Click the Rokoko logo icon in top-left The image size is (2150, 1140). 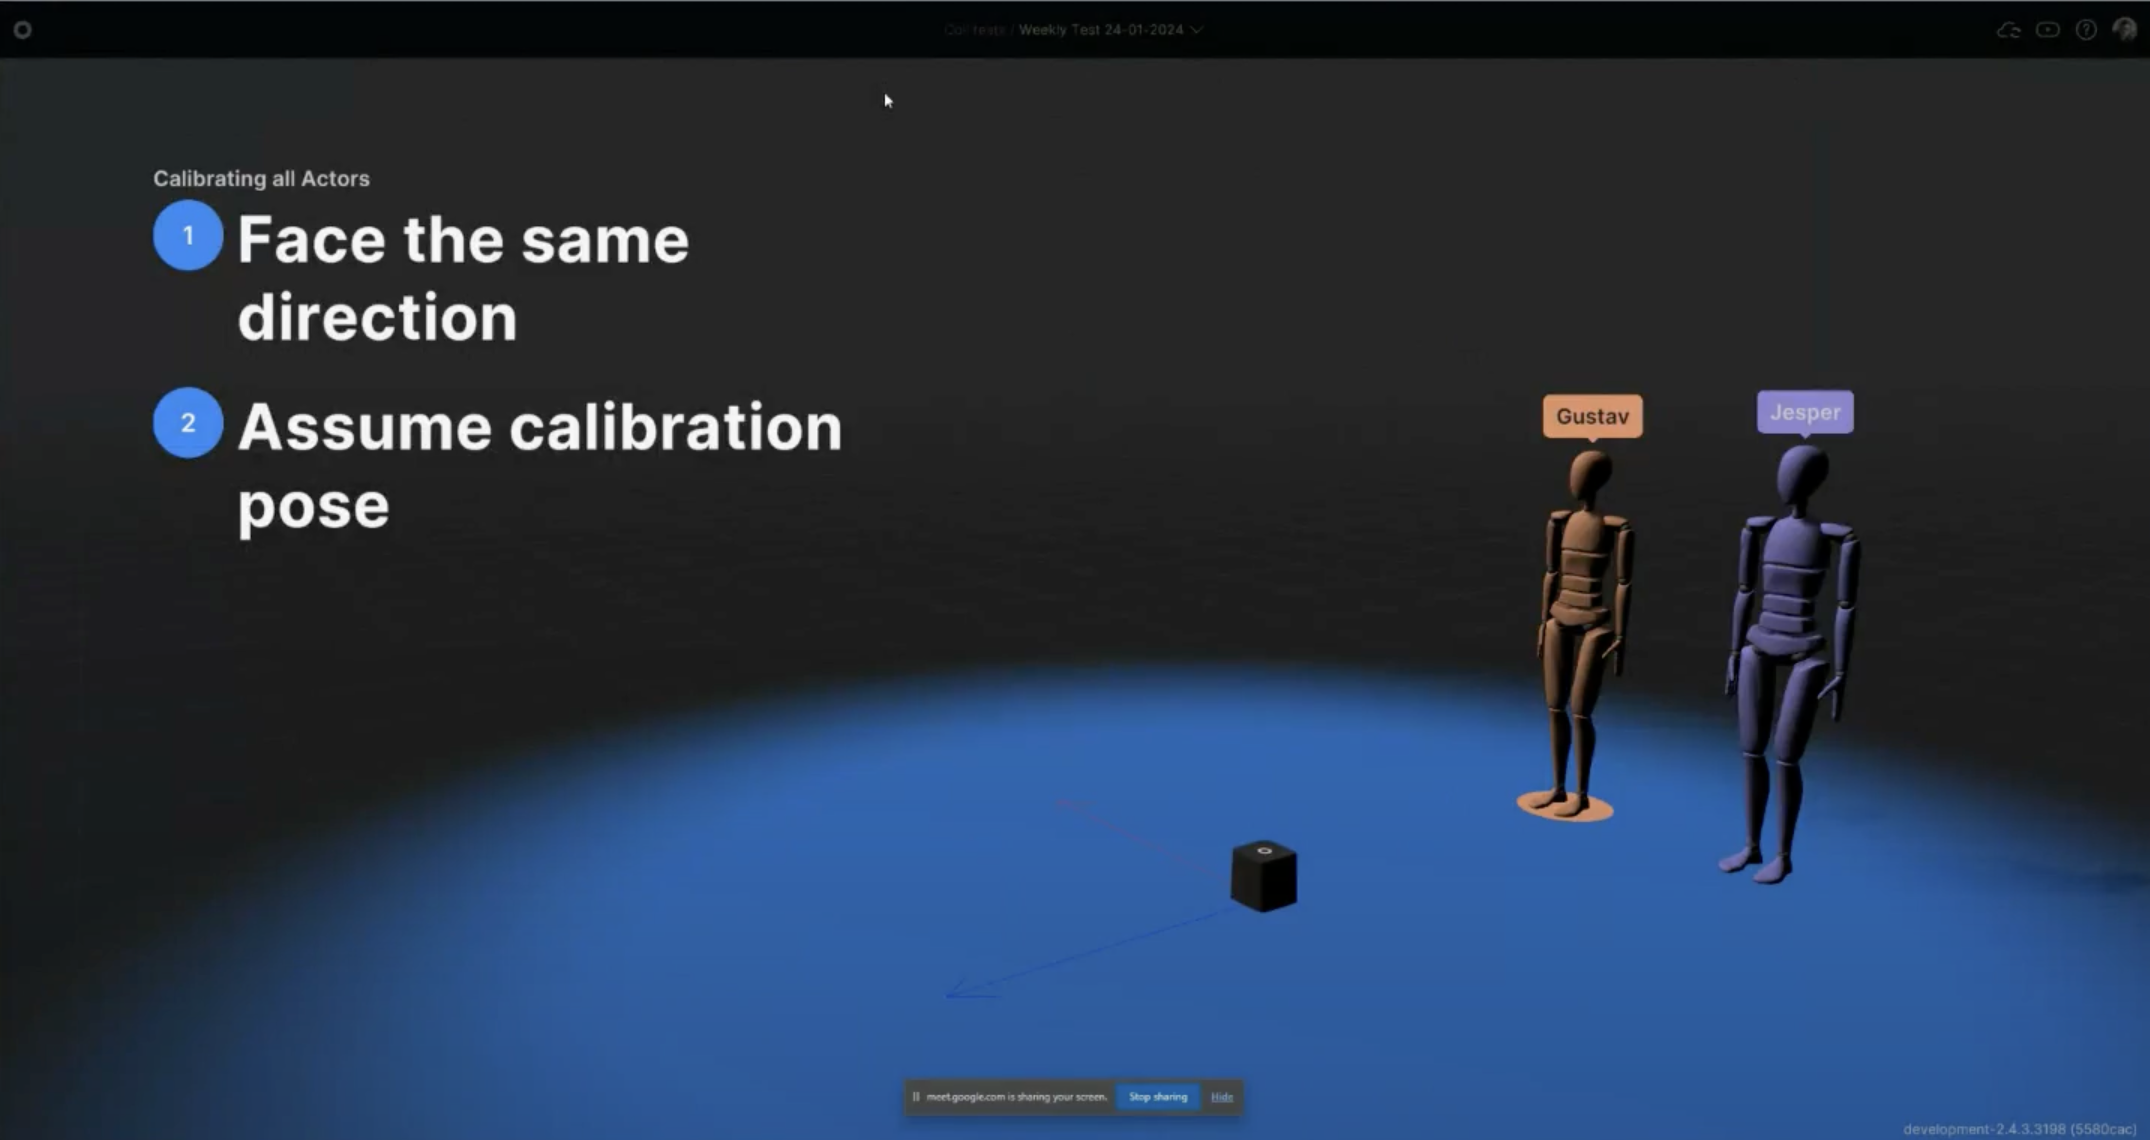[x=22, y=30]
